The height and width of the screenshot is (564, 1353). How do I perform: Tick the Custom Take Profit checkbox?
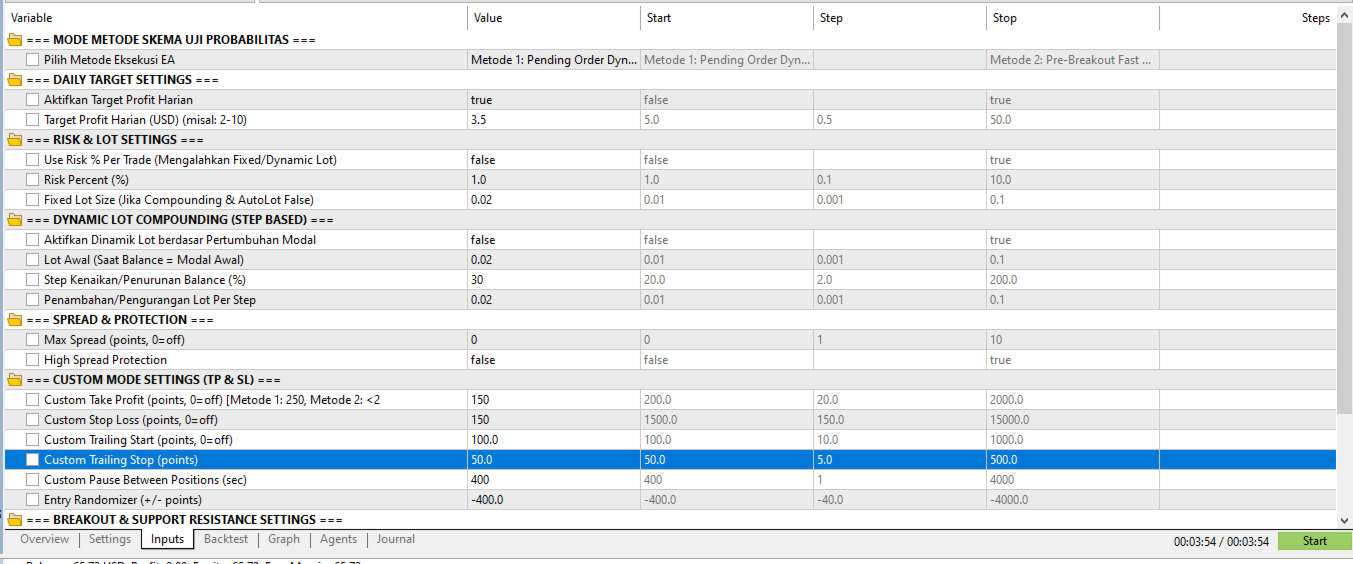pyautogui.click(x=33, y=400)
